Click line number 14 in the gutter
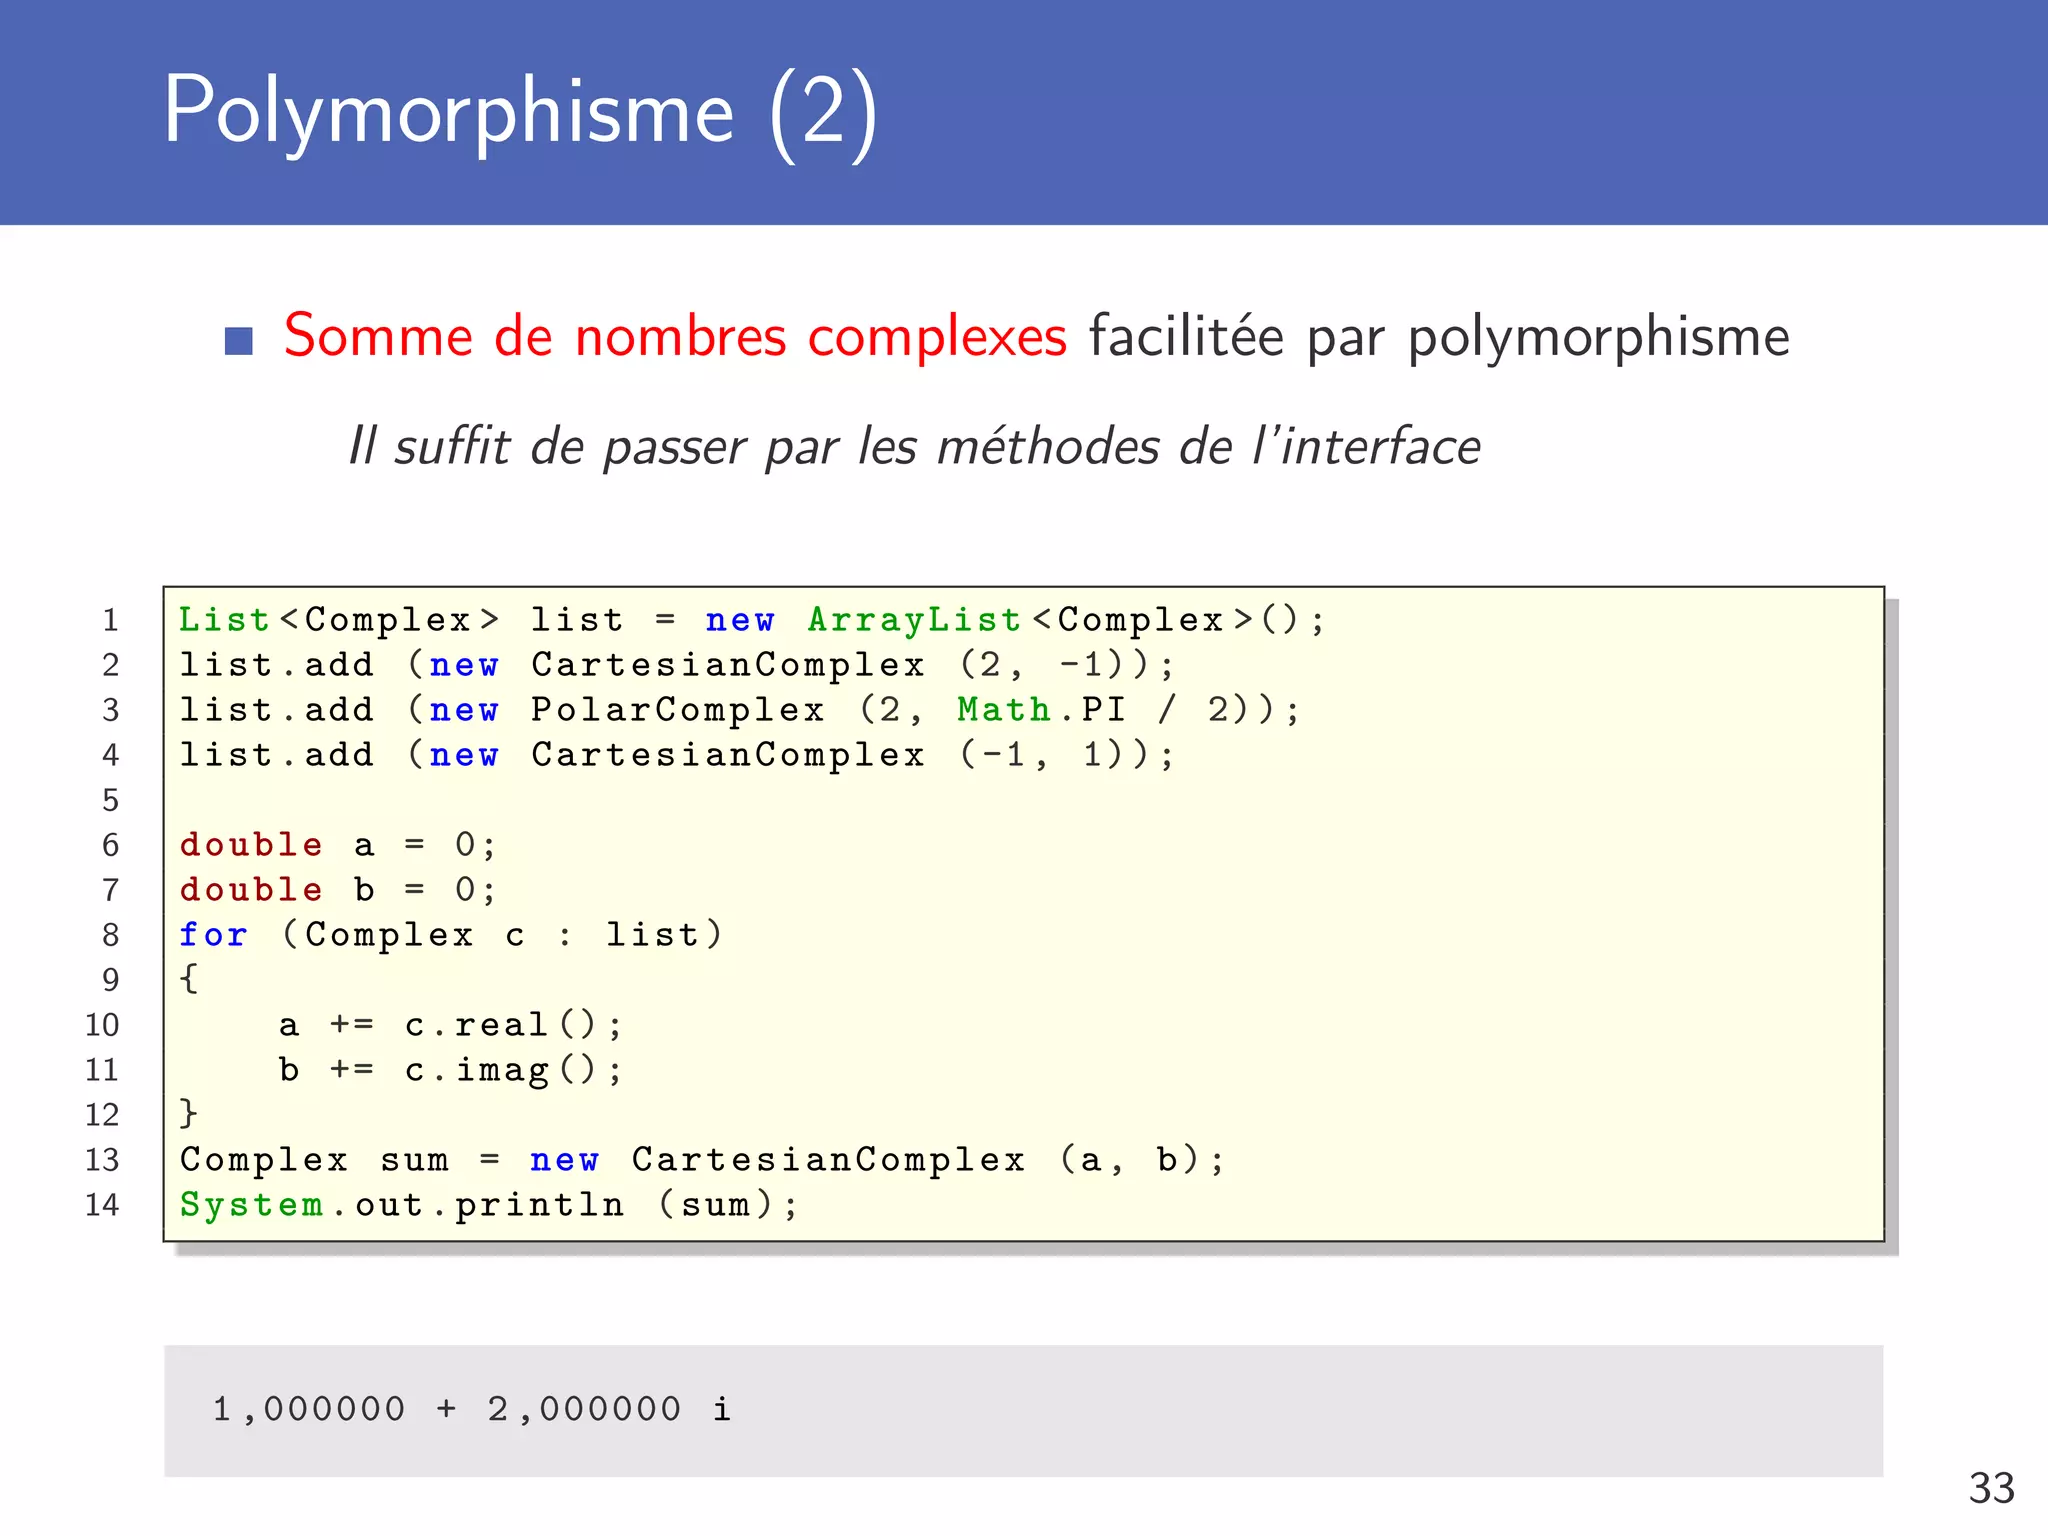The height and width of the screenshot is (1536, 2048). [102, 1205]
